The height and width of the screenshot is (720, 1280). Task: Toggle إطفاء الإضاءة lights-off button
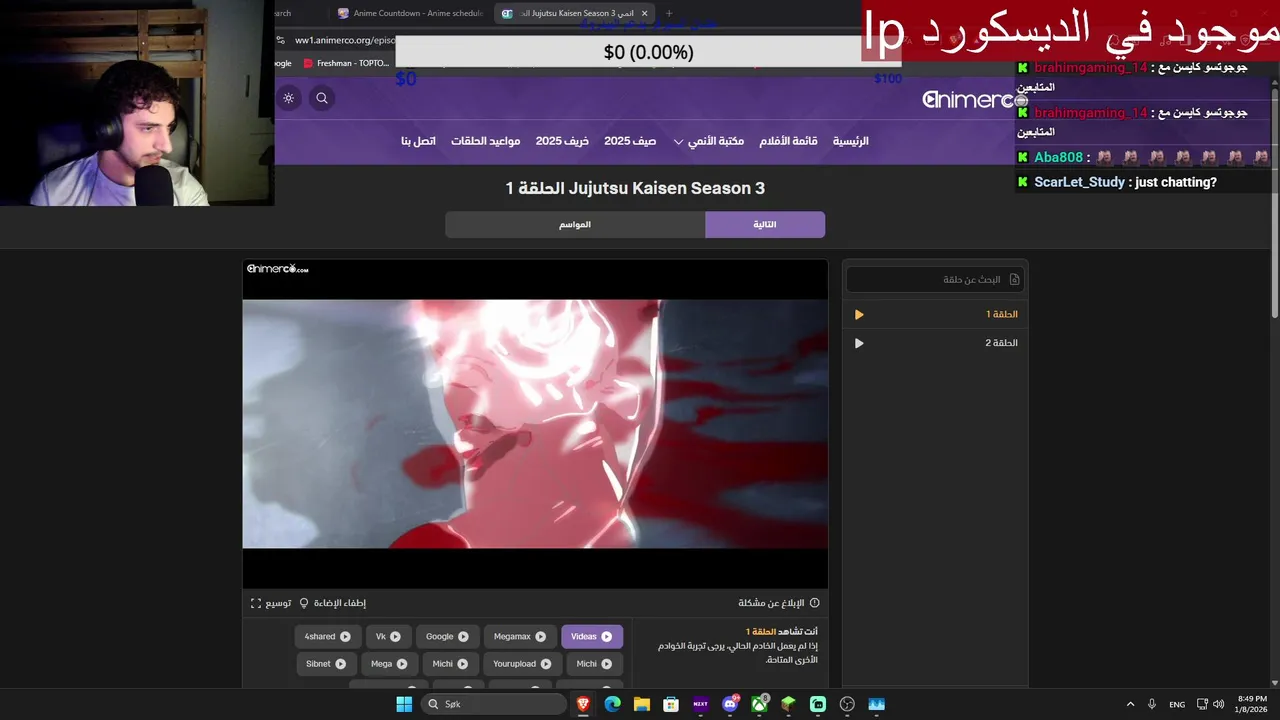point(333,603)
